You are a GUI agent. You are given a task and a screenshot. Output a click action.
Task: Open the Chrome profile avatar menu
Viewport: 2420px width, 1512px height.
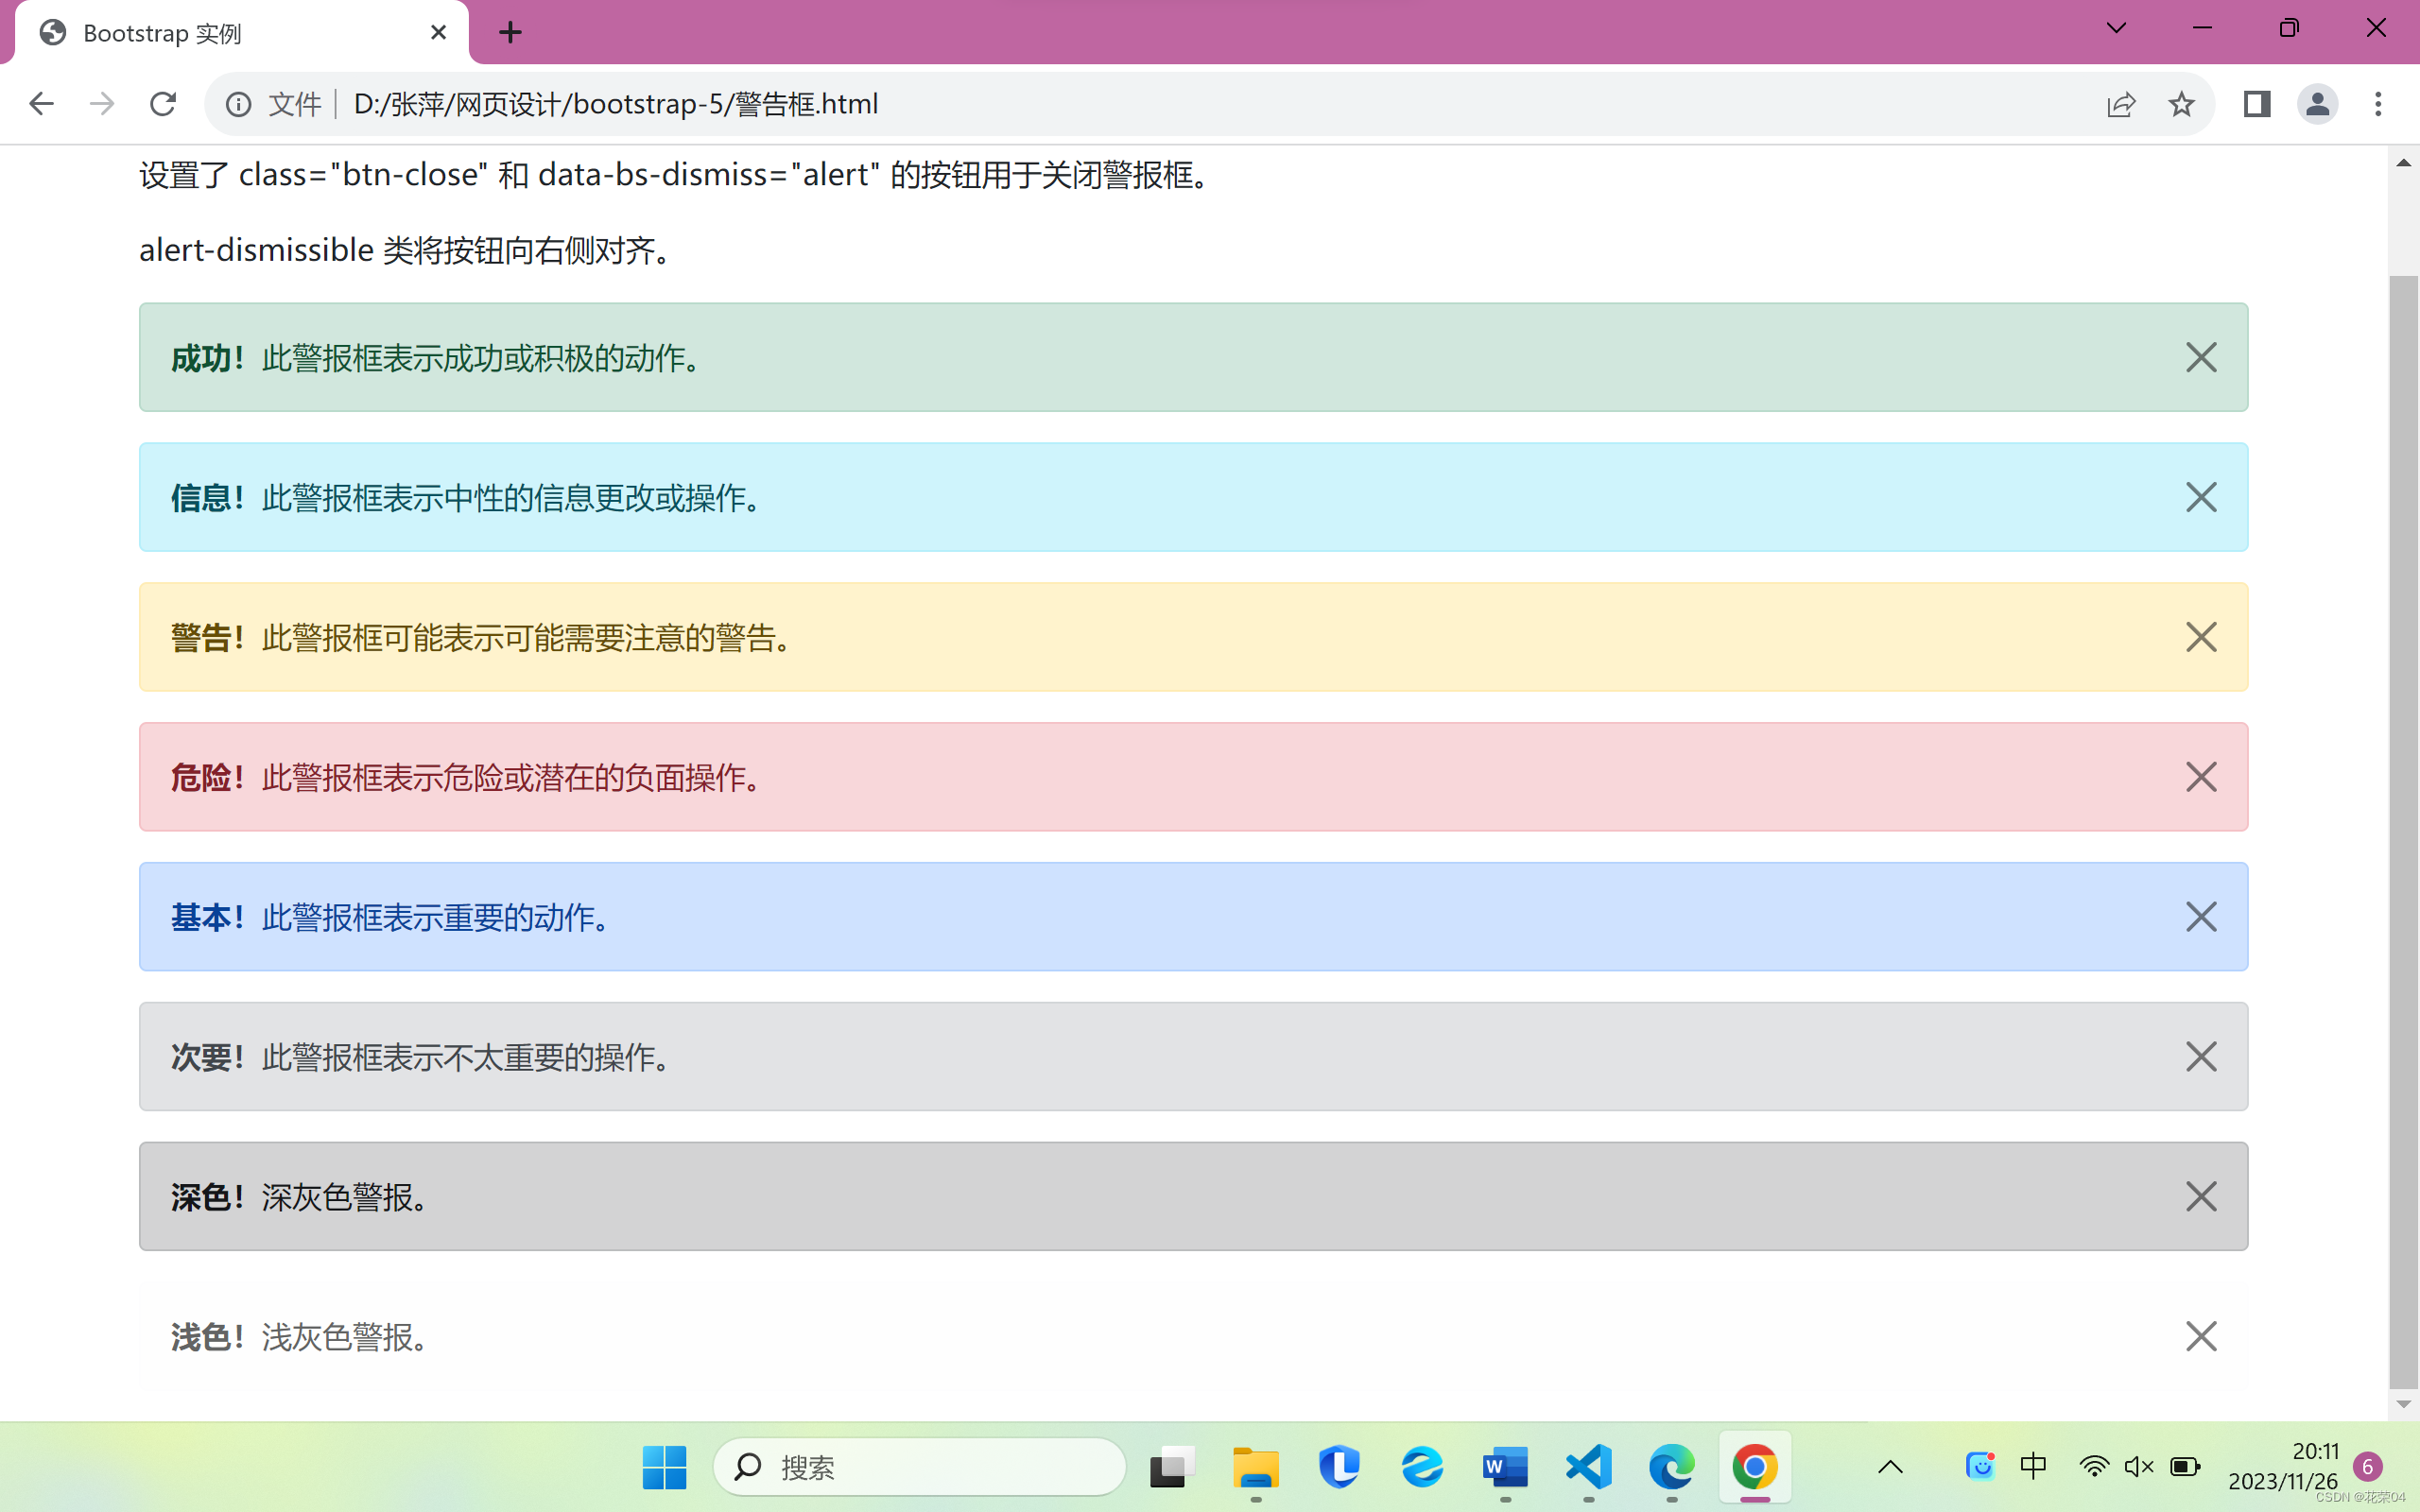tap(2317, 104)
